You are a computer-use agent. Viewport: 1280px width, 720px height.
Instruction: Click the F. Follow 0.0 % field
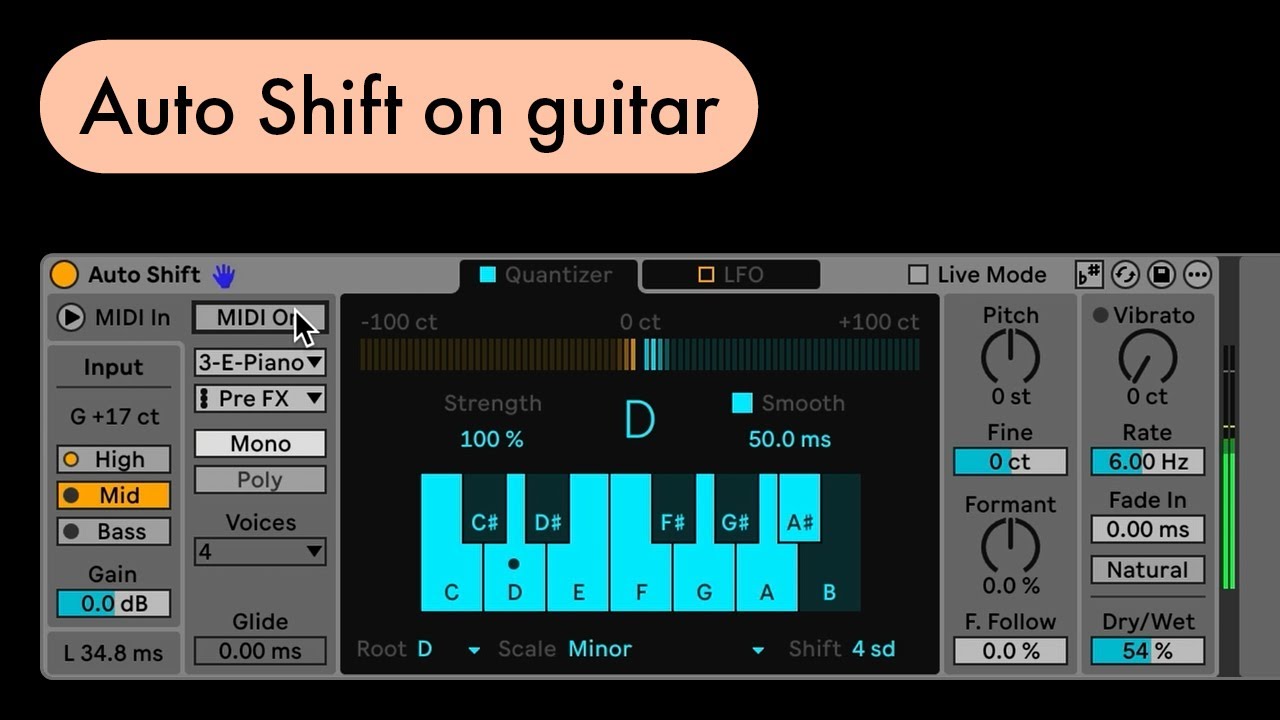click(x=1010, y=651)
